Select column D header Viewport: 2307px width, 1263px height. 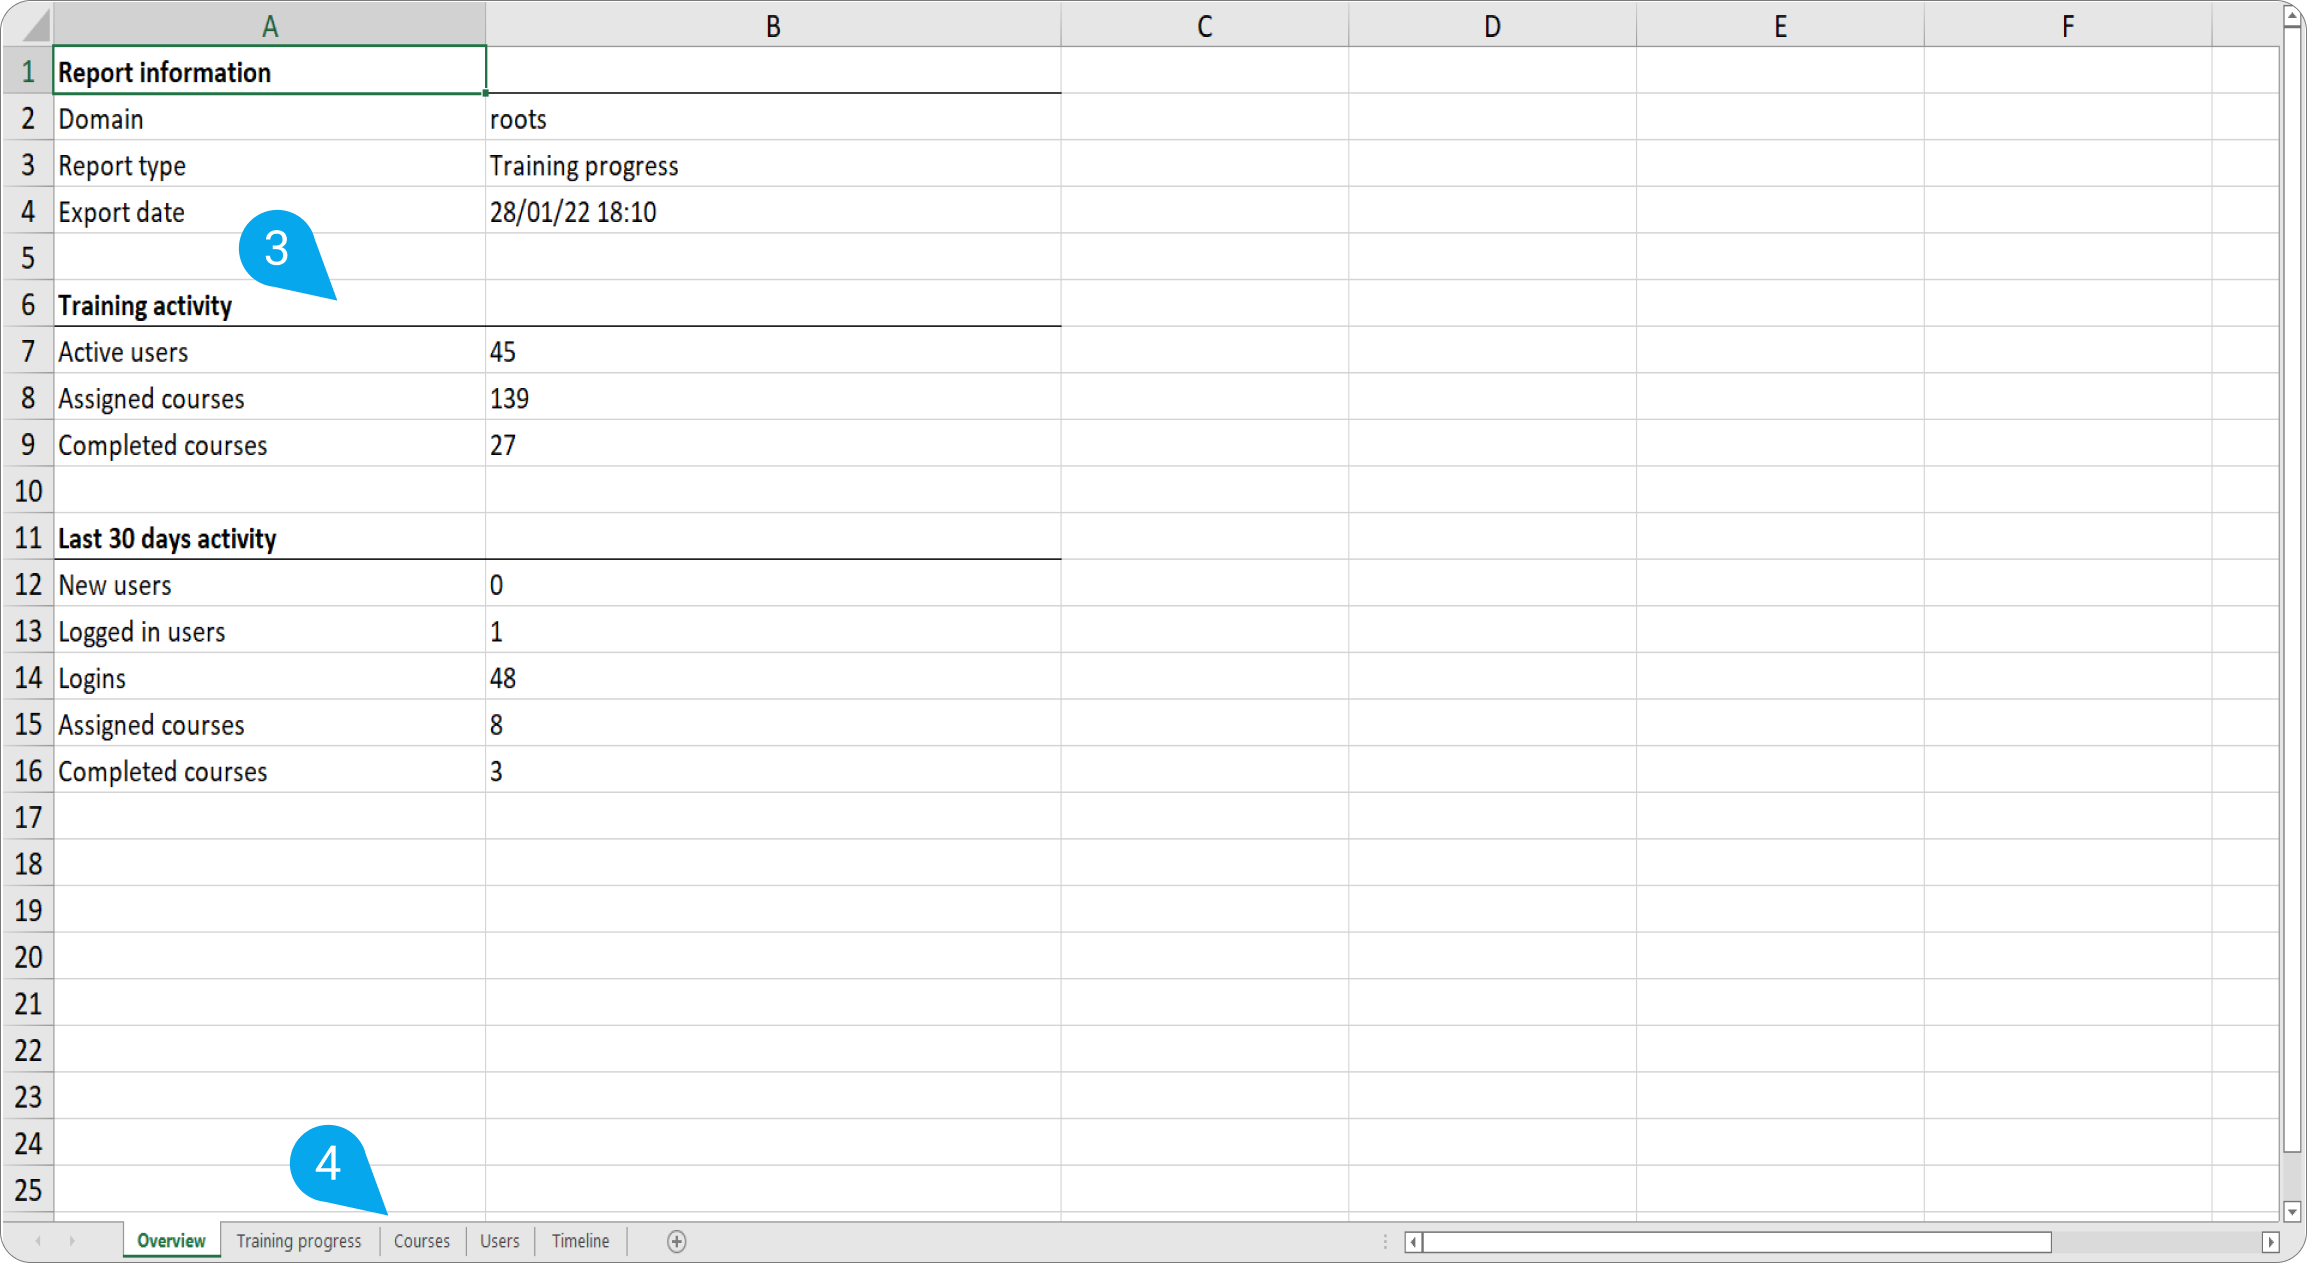tap(1492, 26)
